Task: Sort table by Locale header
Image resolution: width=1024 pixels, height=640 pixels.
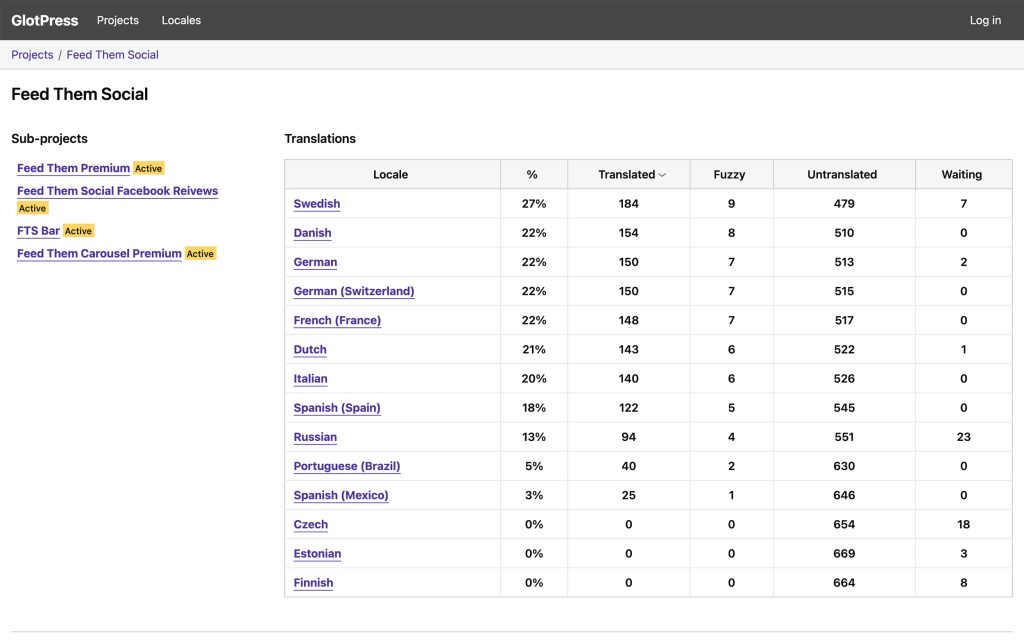Action: pyautogui.click(x=391, y=174)
